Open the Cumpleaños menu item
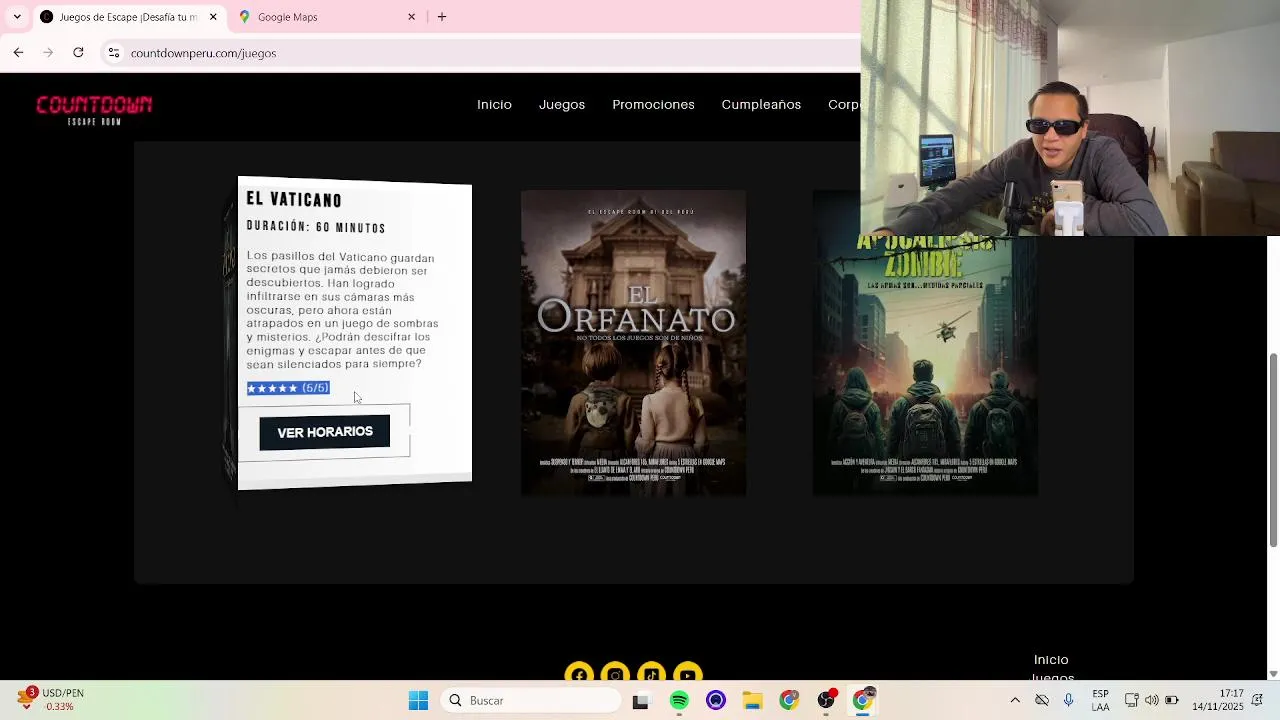The height and width of the screenshot is (720, 1280). coord(761,105)
